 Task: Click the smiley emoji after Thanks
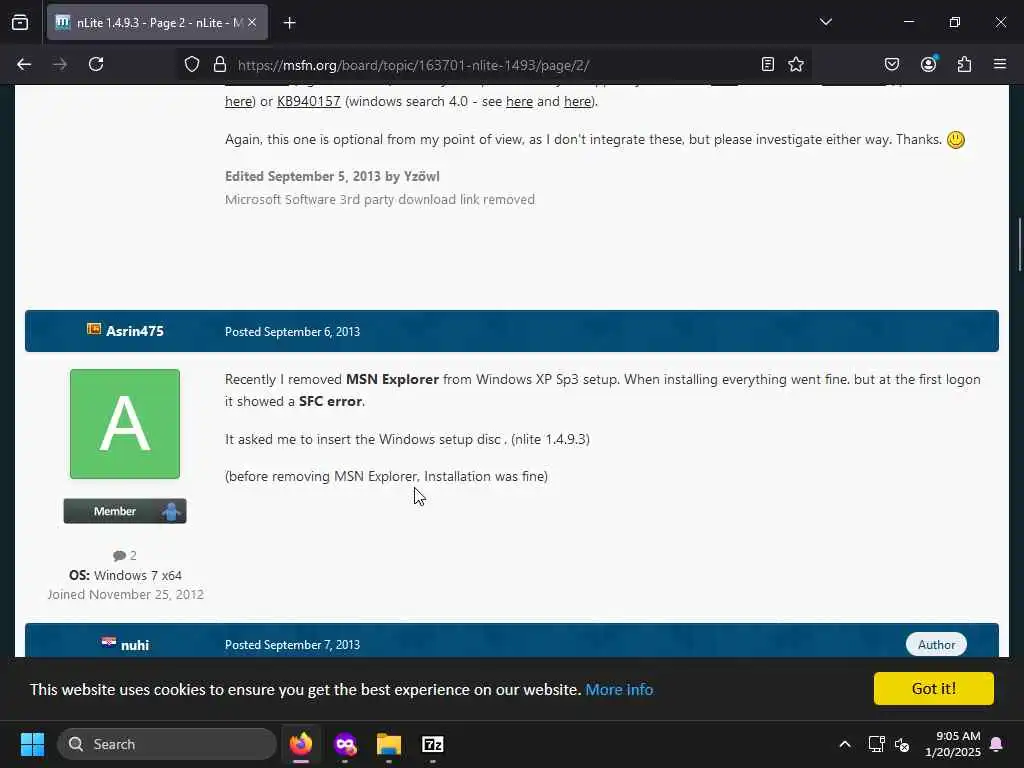[x=955, y=140]
